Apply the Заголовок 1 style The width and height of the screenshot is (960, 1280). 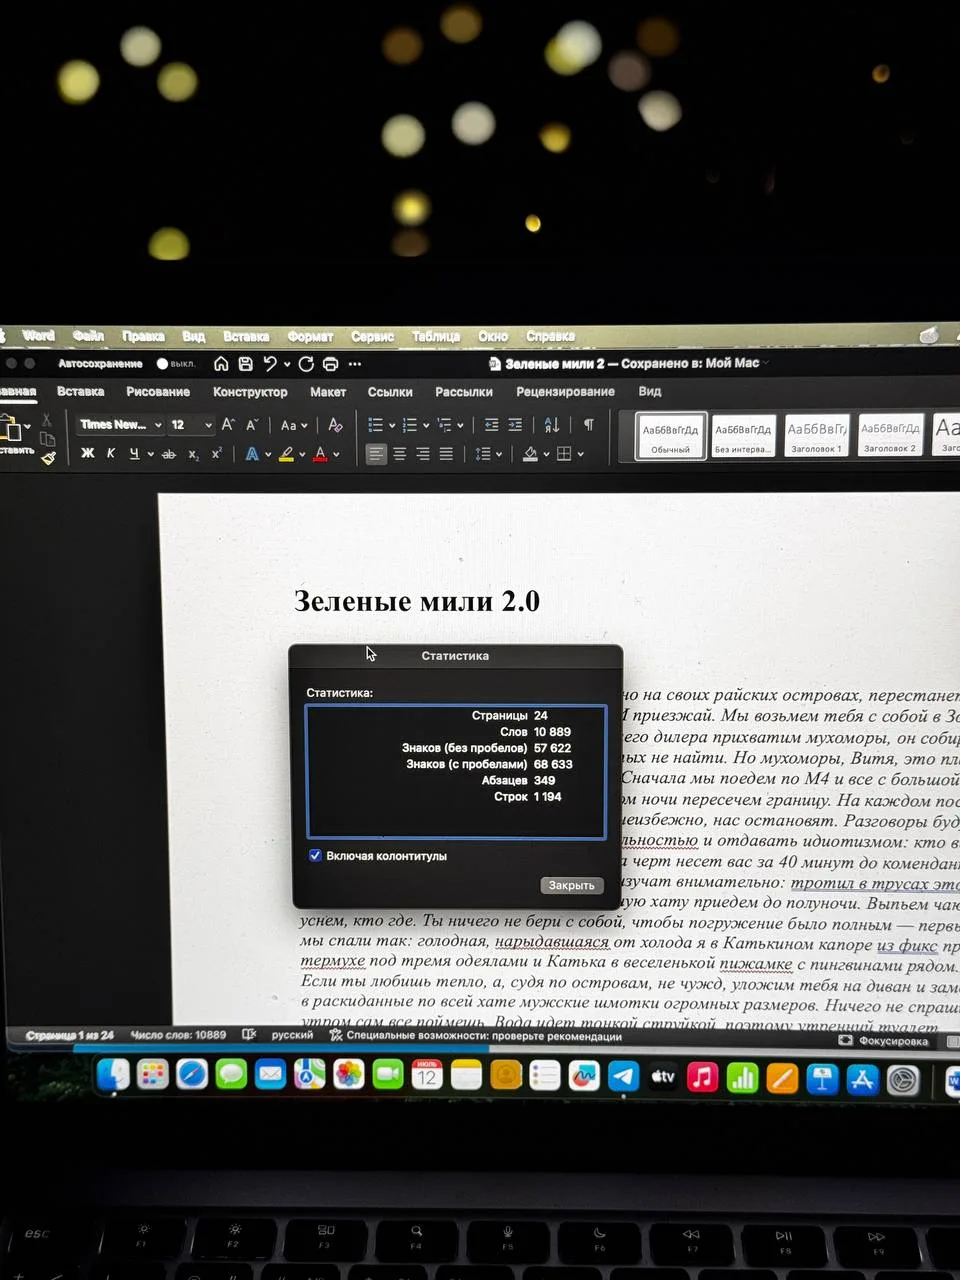(x=817, y=436)
